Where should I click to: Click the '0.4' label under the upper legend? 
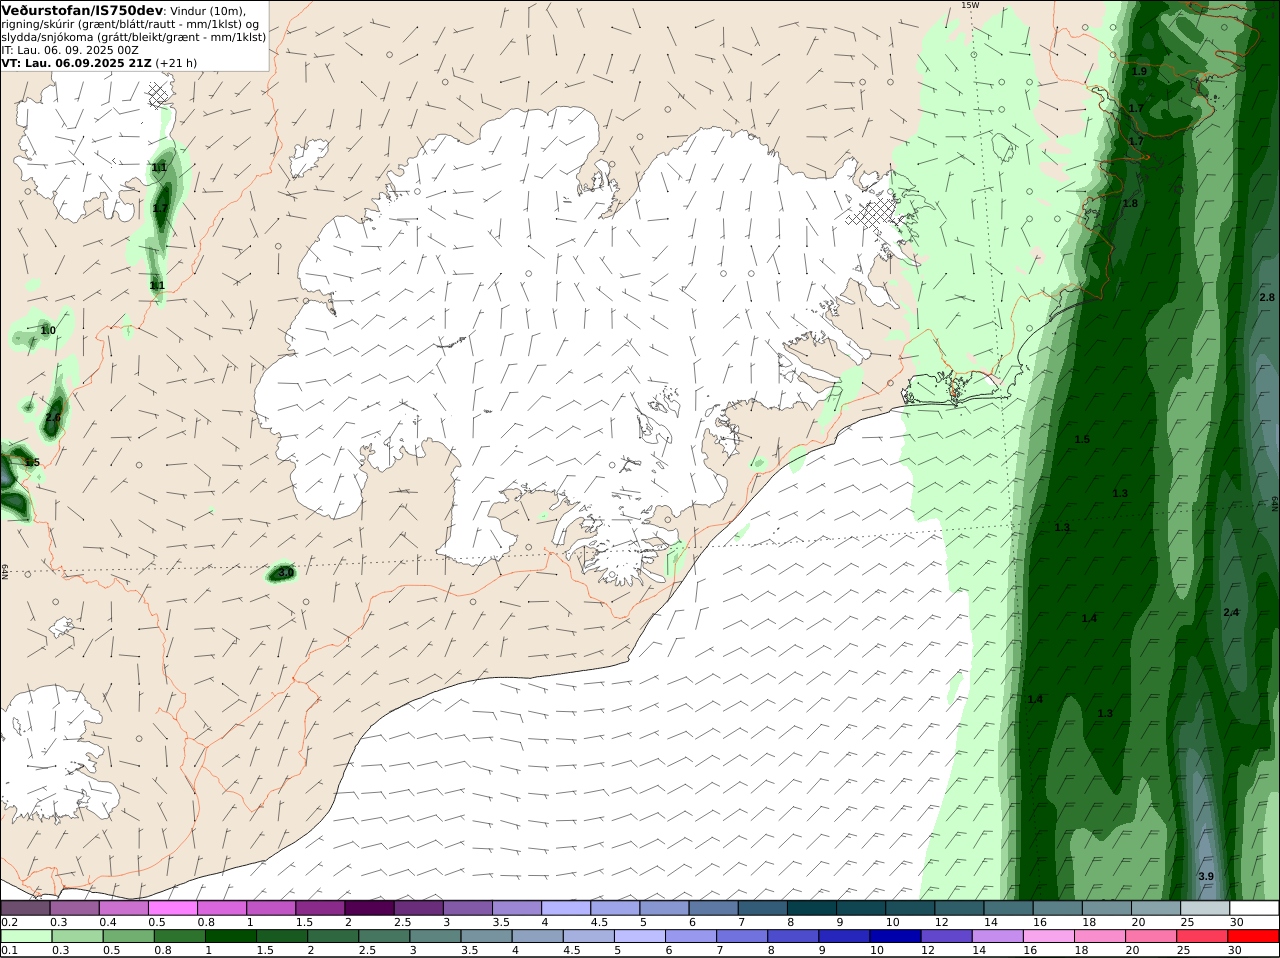[108, 922]
